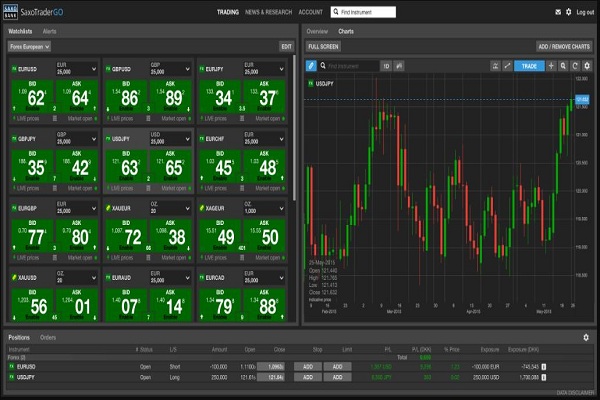The height and width of the screenshot is (400, 600).
Task: Click Log out
Action: coord(585,12)
